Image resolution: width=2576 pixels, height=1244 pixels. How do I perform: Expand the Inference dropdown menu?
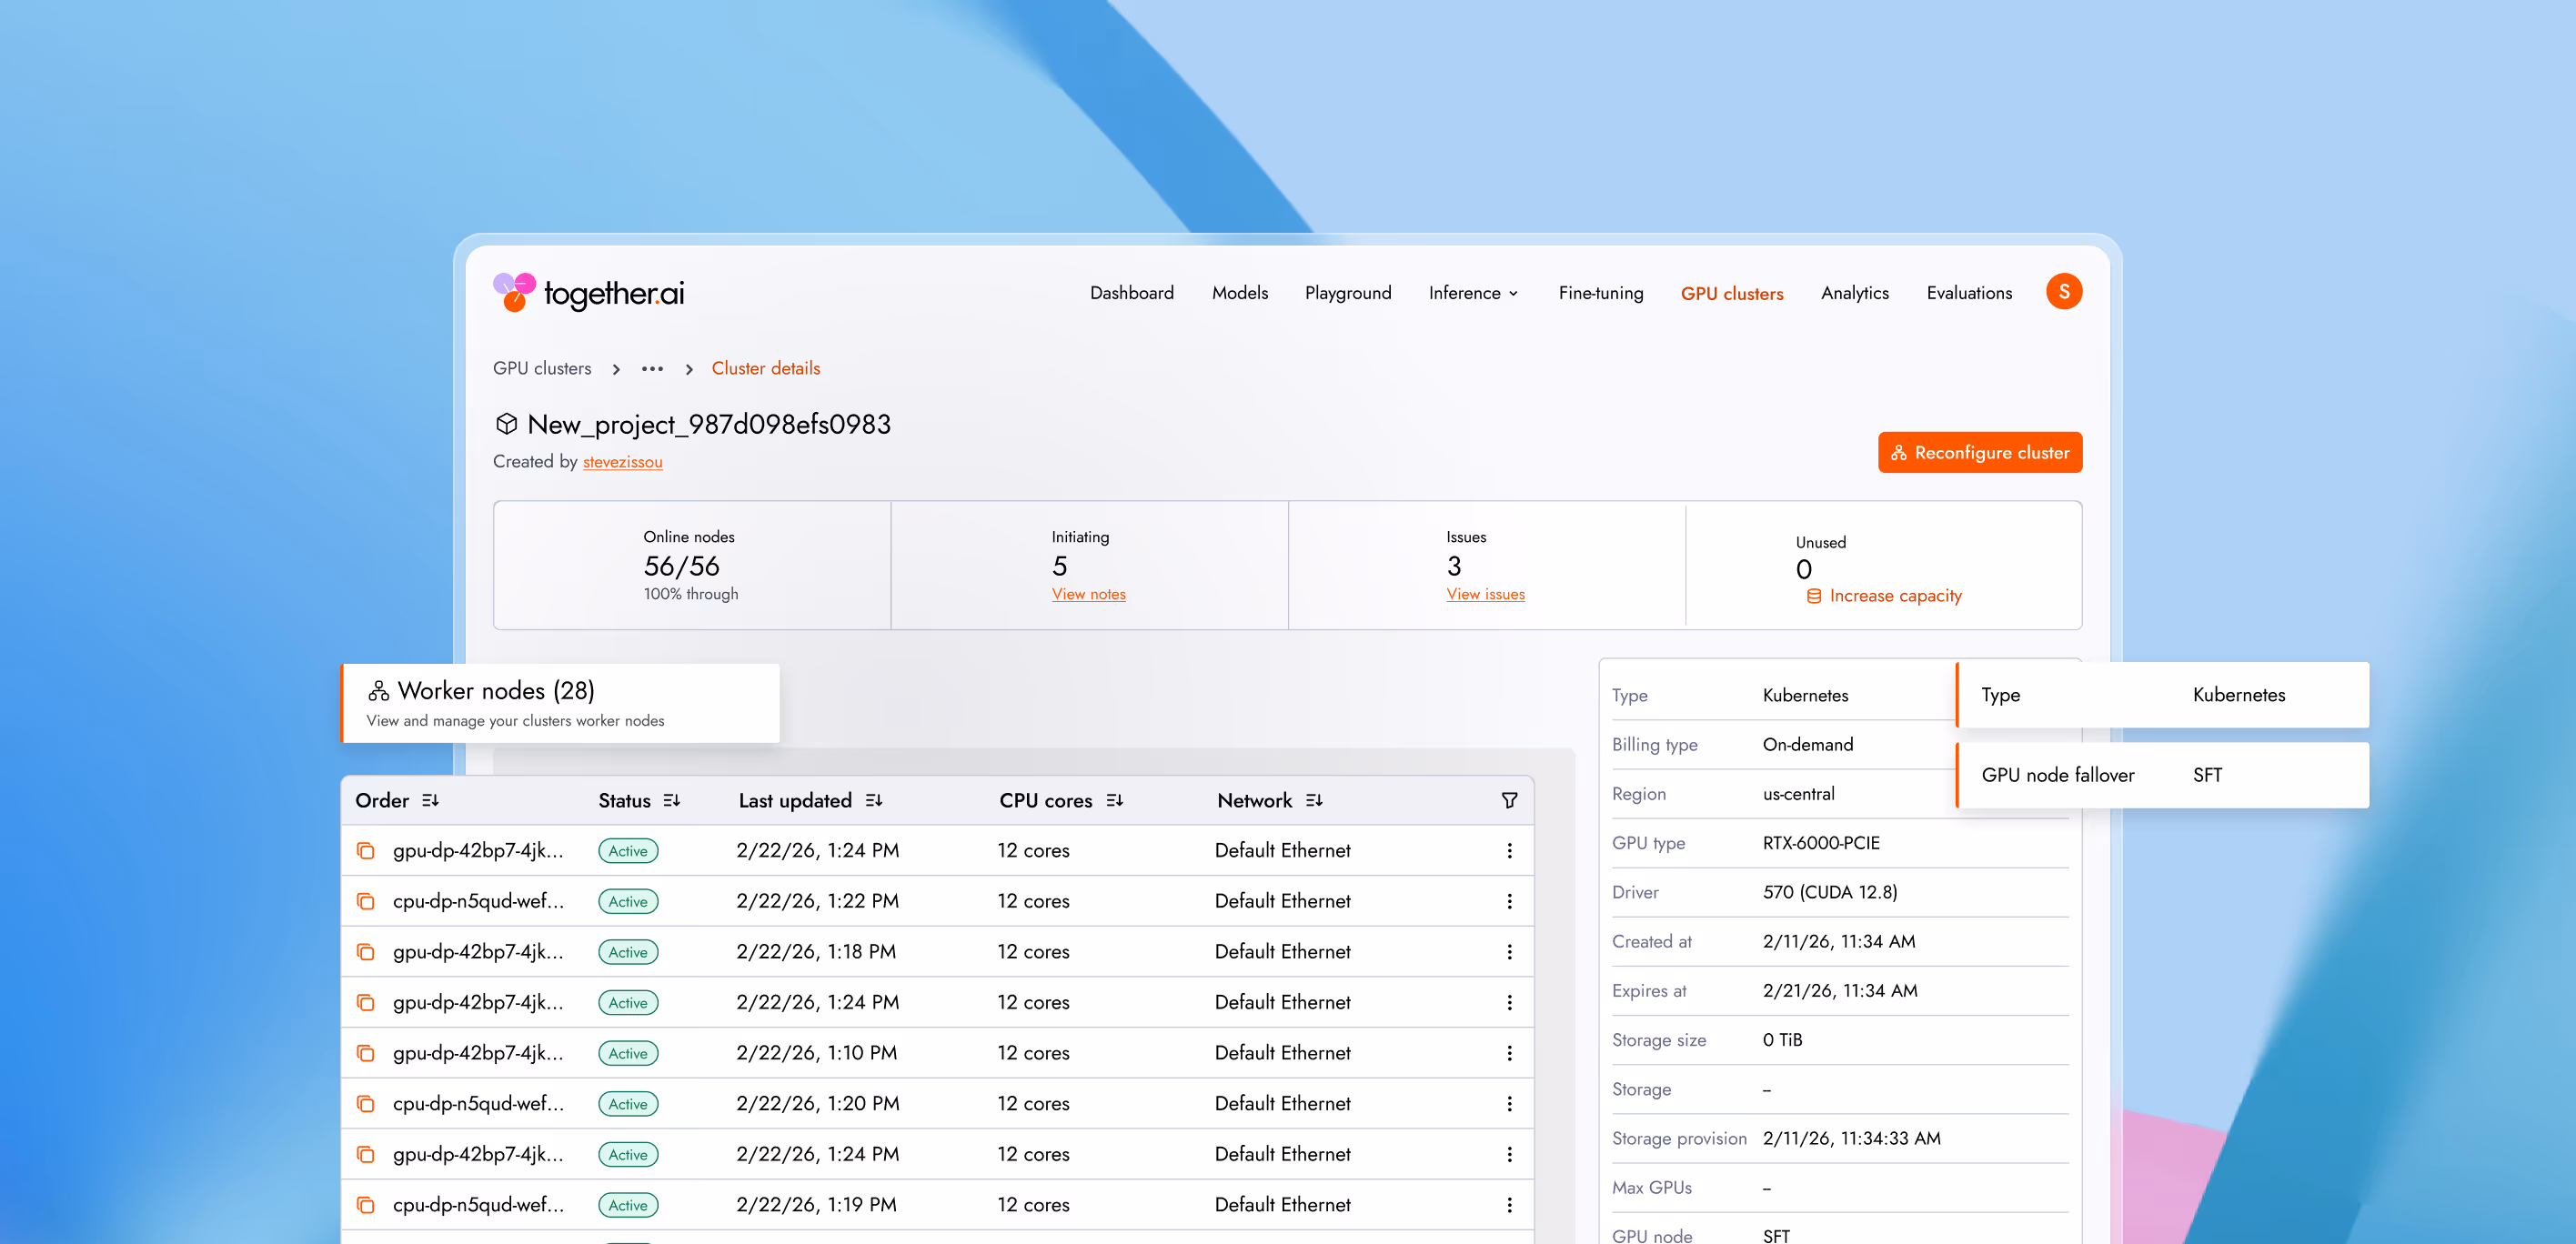pyautogui.click(x=1473, y=293)
